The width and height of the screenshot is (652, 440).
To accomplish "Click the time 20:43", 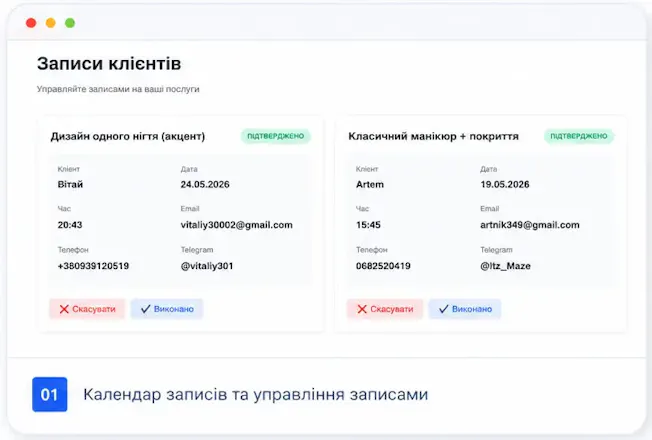I will tap(70, 225).
